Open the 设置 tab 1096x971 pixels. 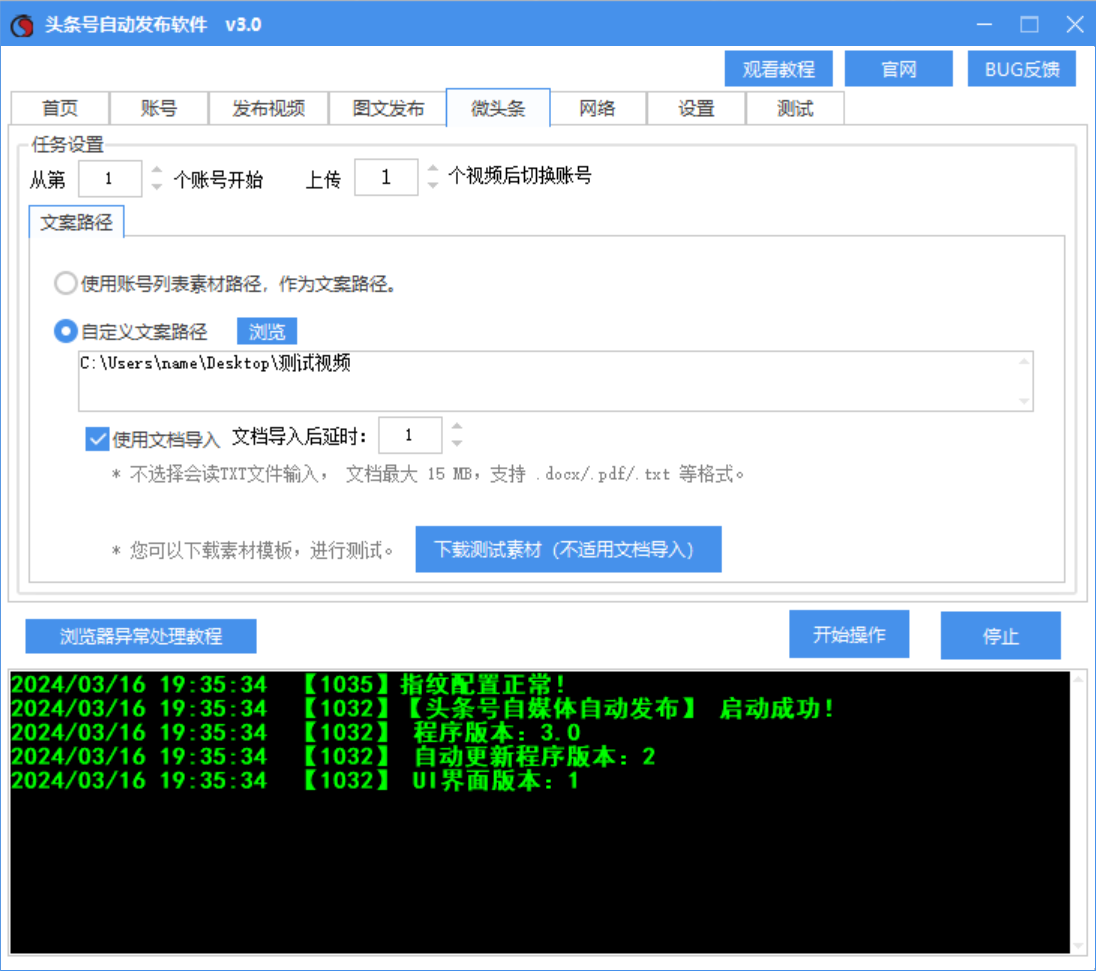click(696, 108)
